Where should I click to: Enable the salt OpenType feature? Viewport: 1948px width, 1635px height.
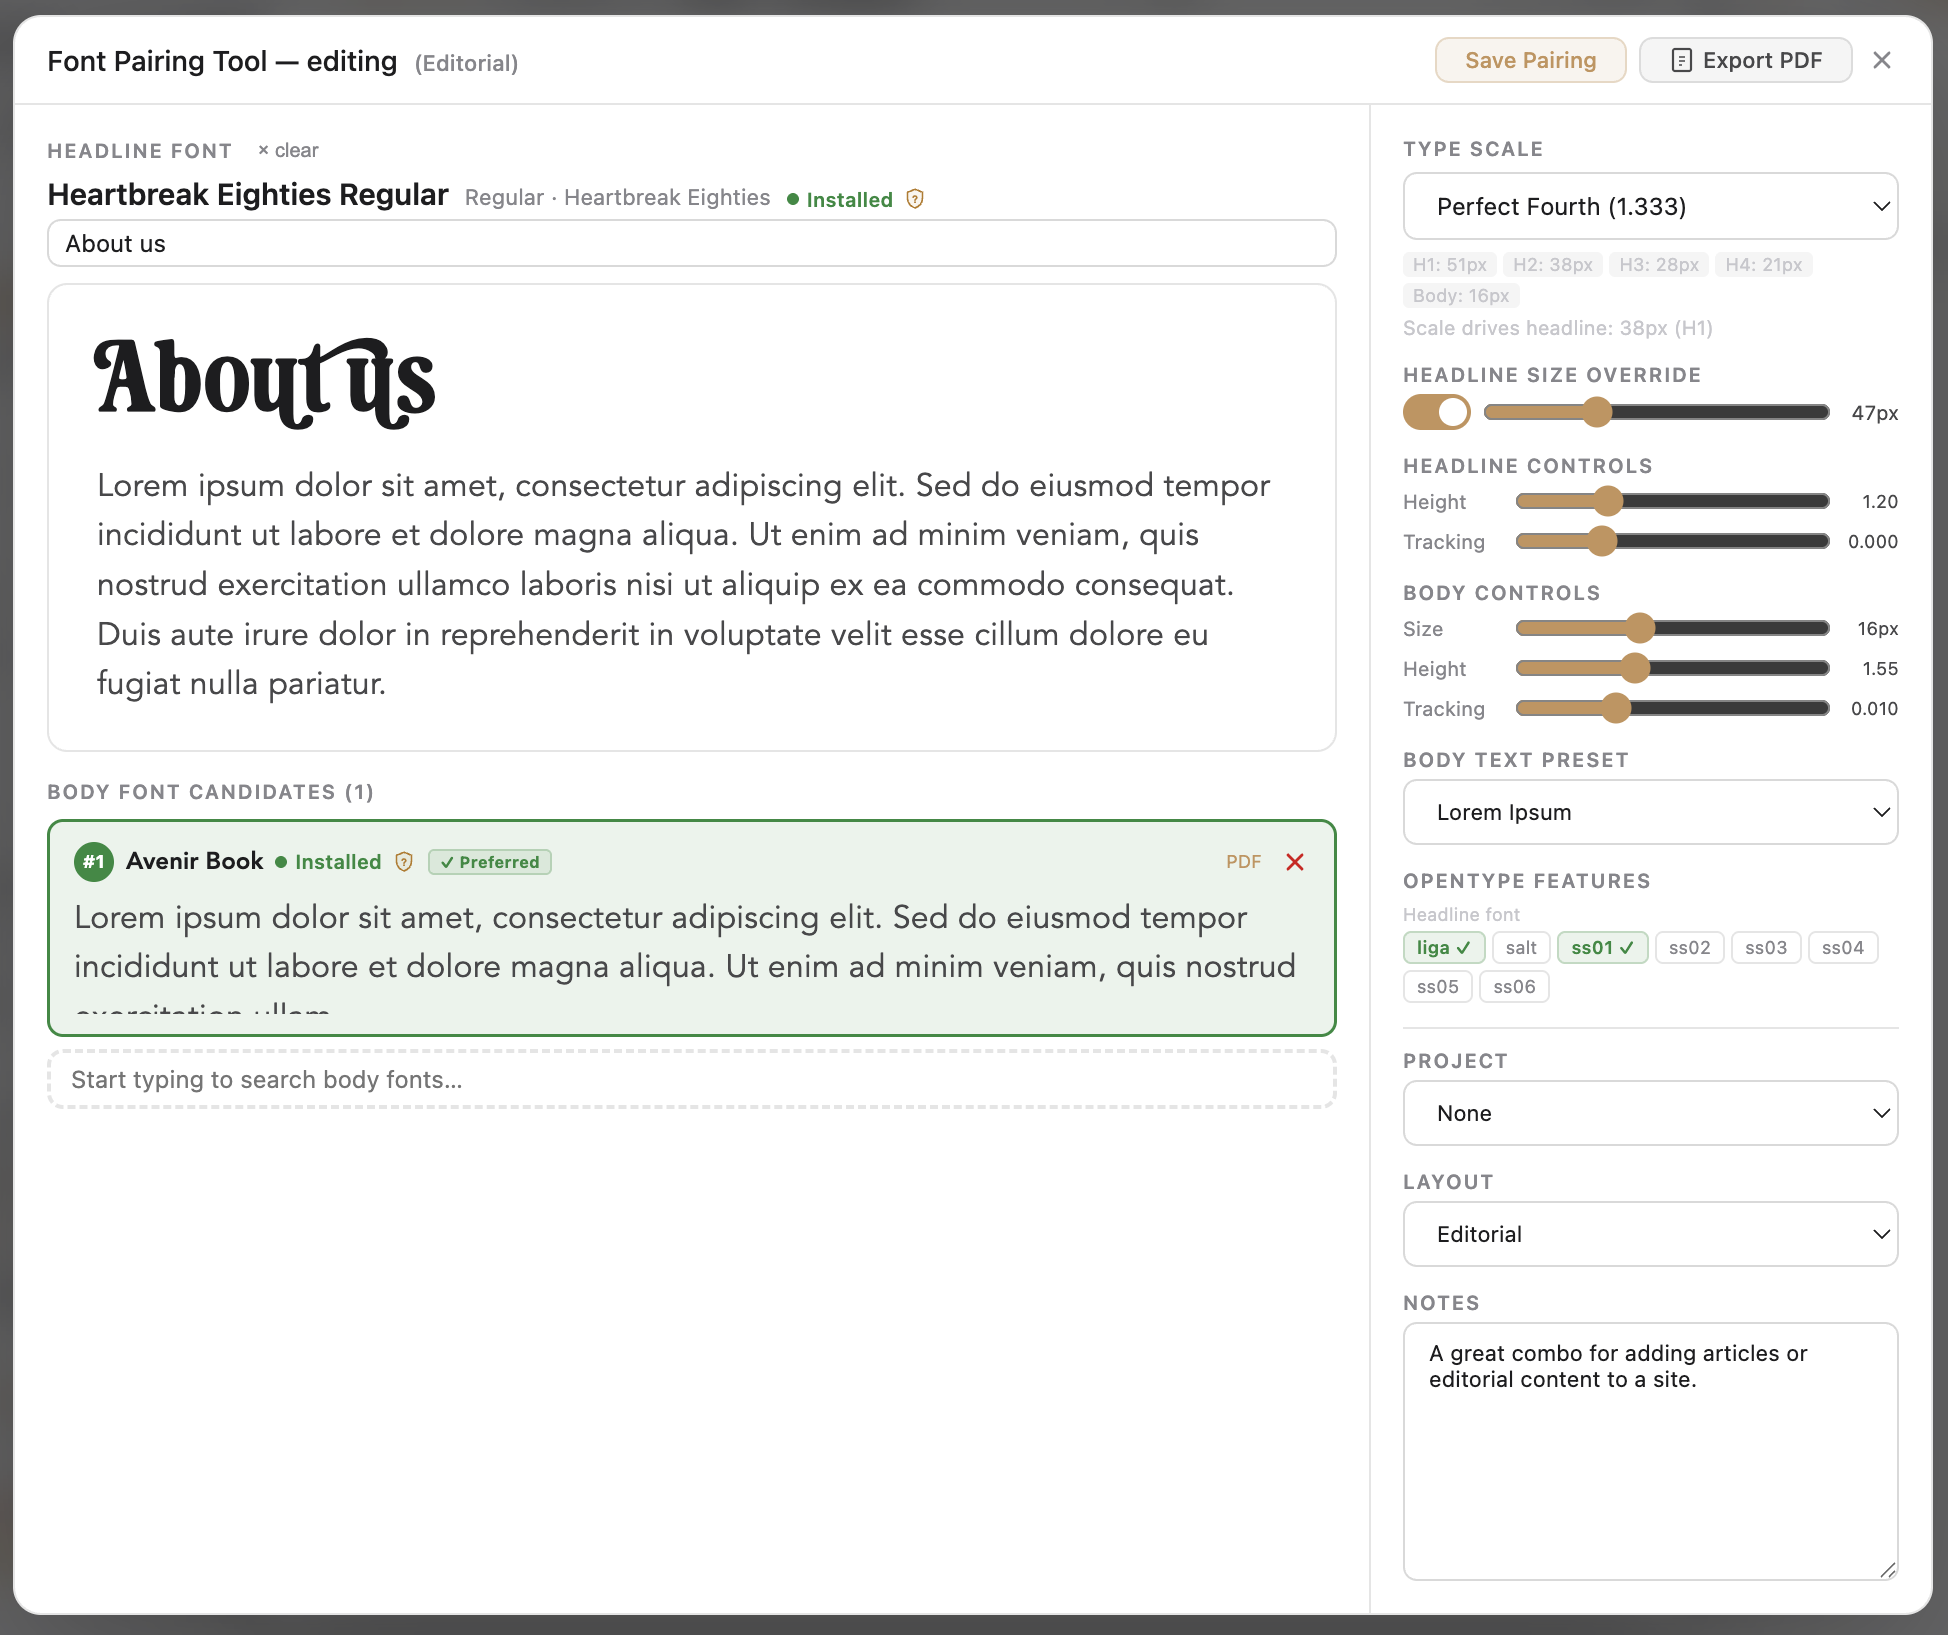click(x=1521, y=947)
